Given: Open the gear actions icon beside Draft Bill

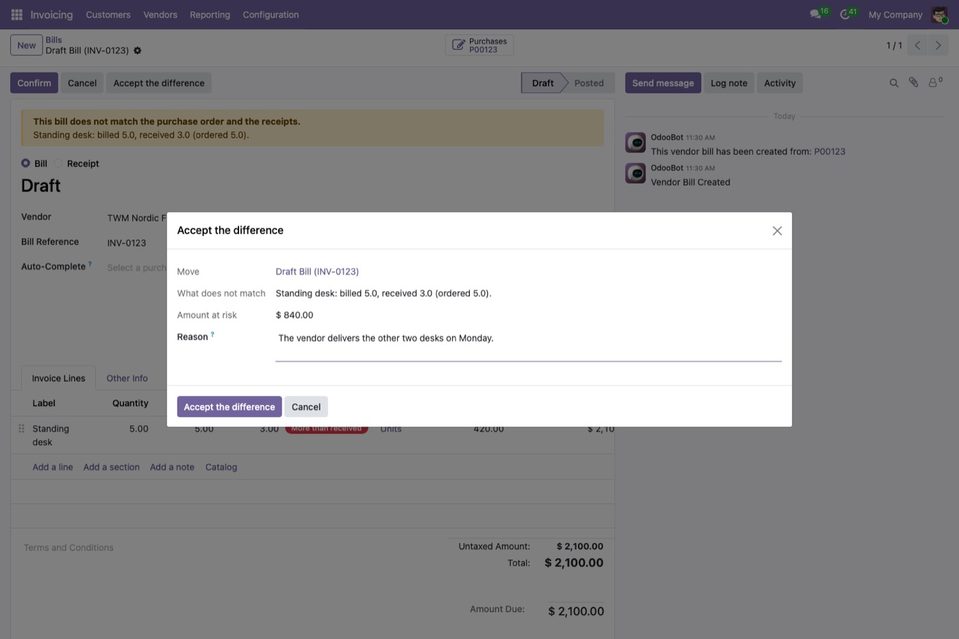Looking at the screenshot, I should point(138,51).
